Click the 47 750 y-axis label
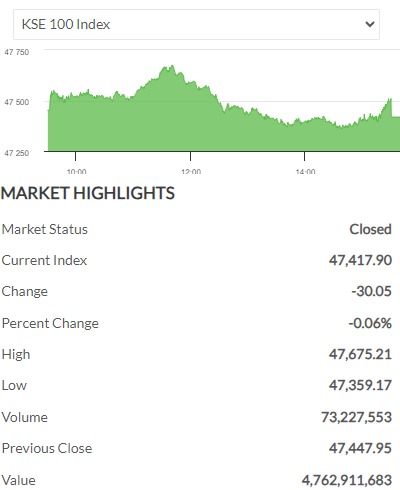Image resolution: width=400 pixels, height=490 pixels. tap(17, 52)
